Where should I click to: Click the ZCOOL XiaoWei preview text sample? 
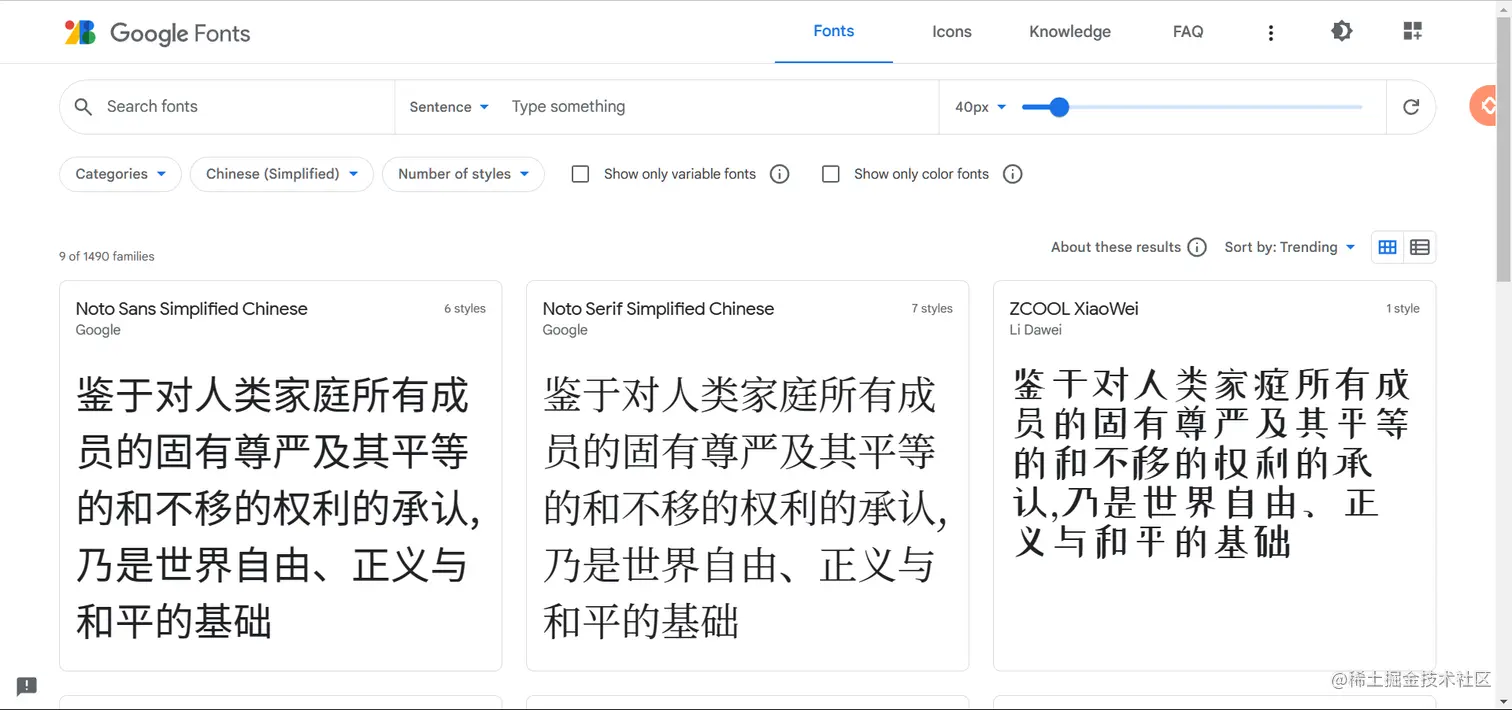(x=1211, y=462)
